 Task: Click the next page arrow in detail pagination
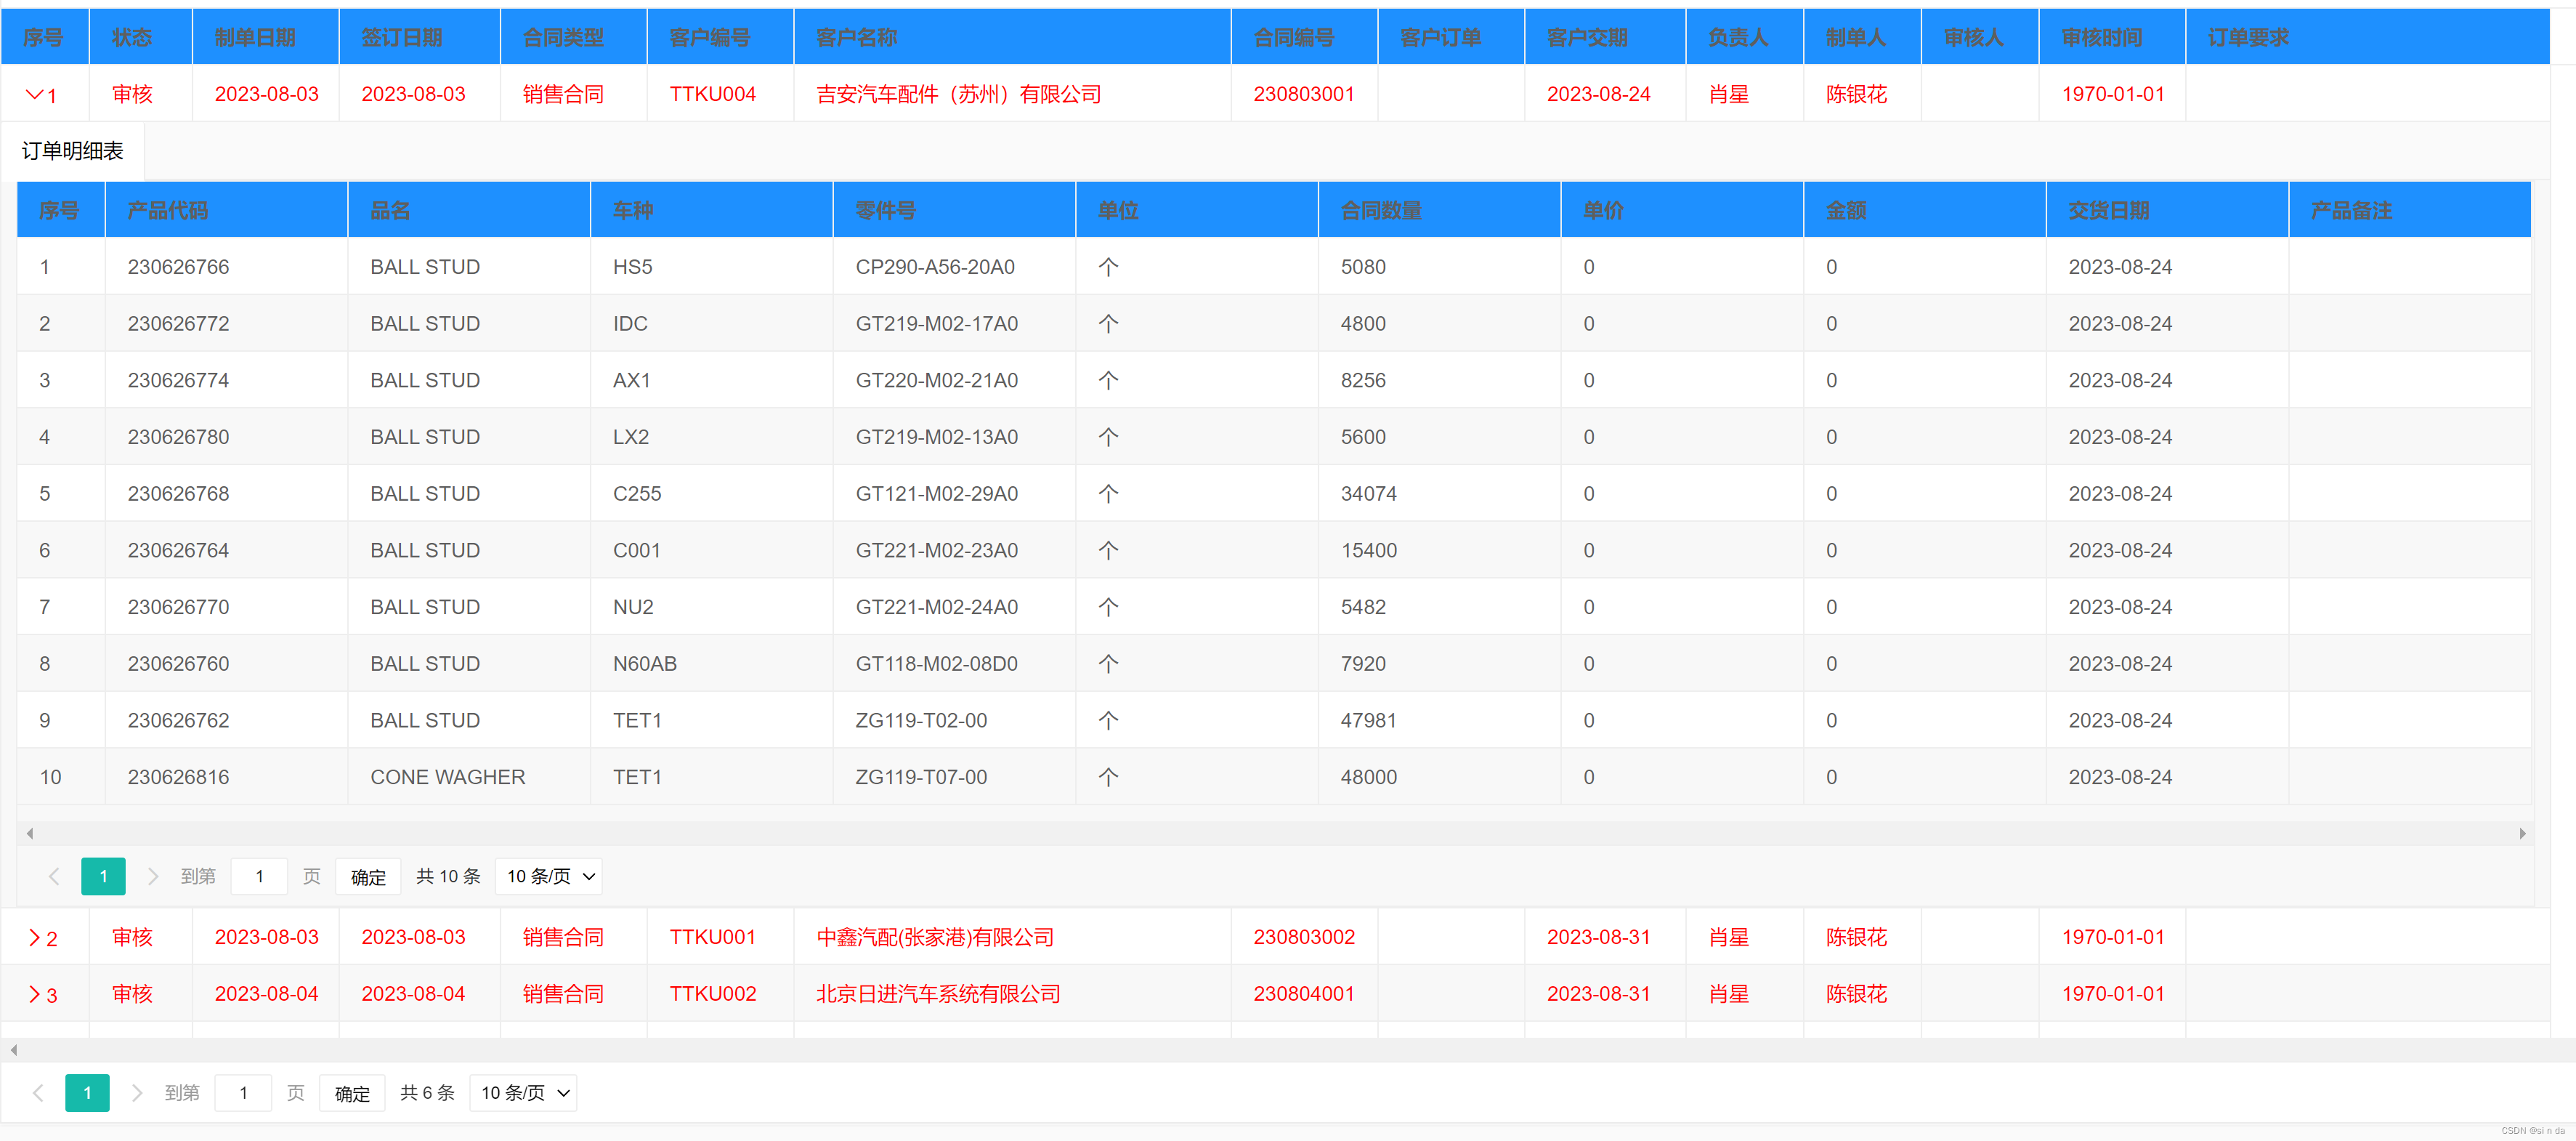153,876
